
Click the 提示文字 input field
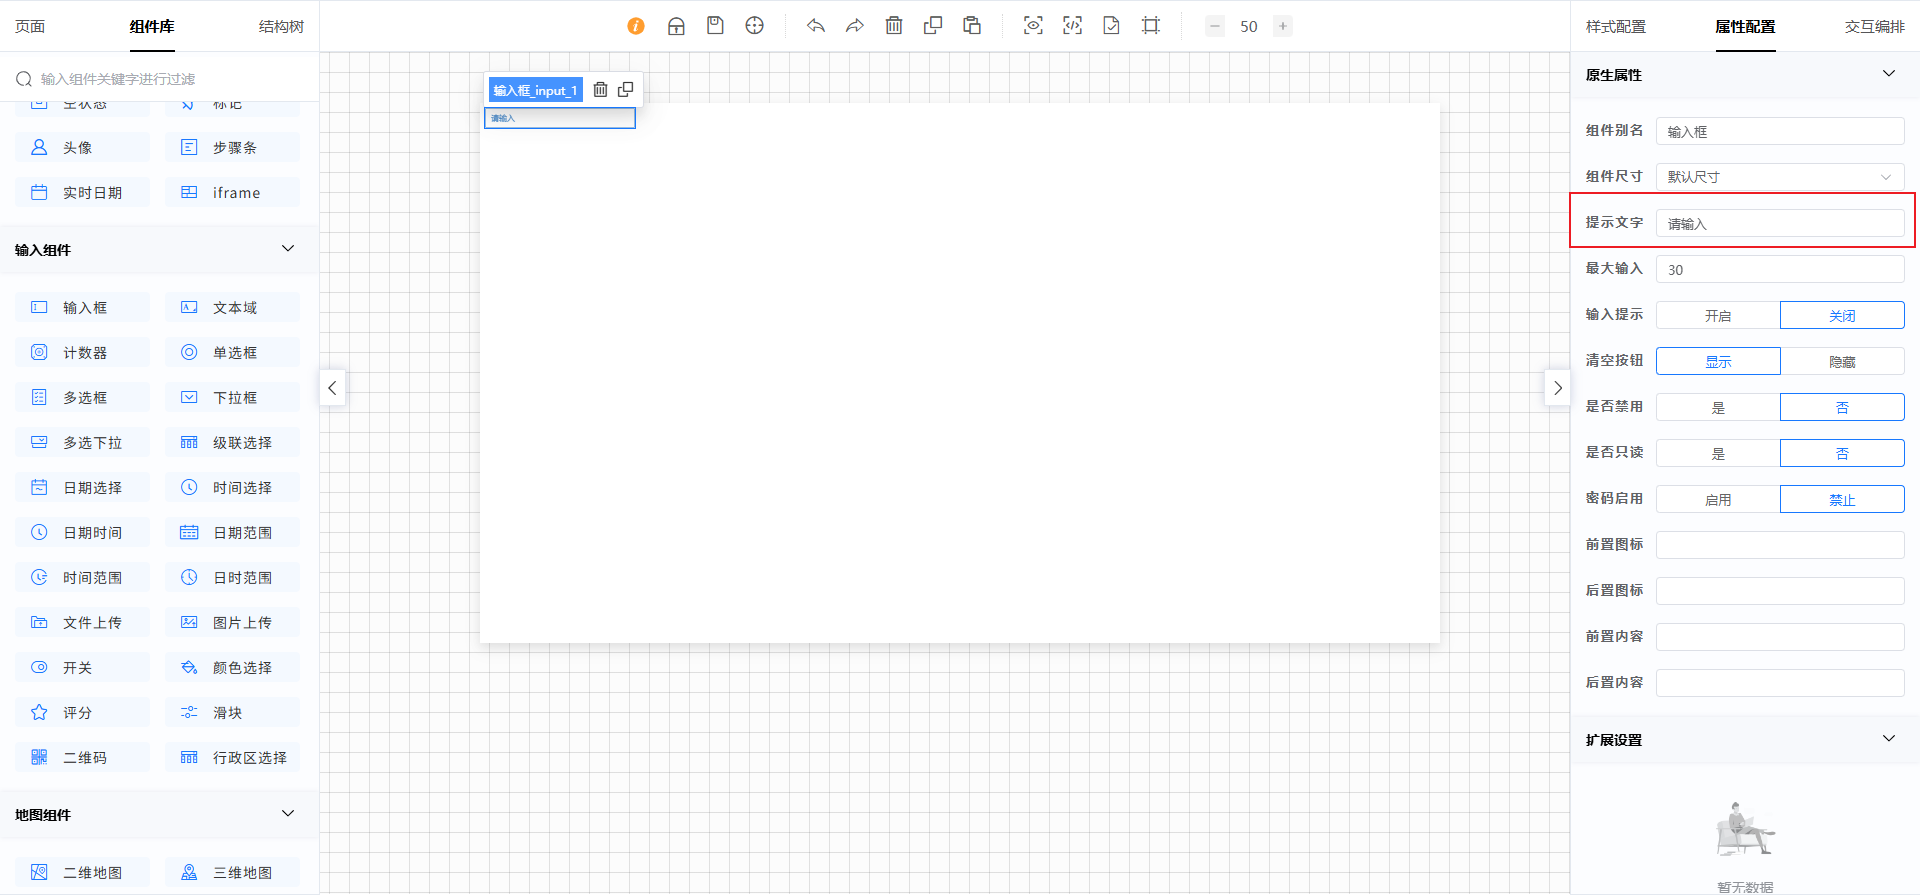1779,224
